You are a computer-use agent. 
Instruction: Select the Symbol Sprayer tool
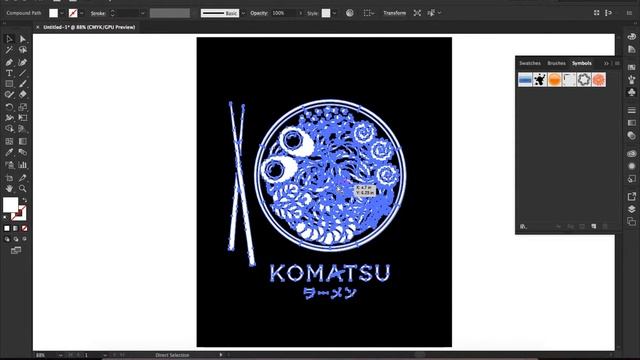tap(9, 165)
